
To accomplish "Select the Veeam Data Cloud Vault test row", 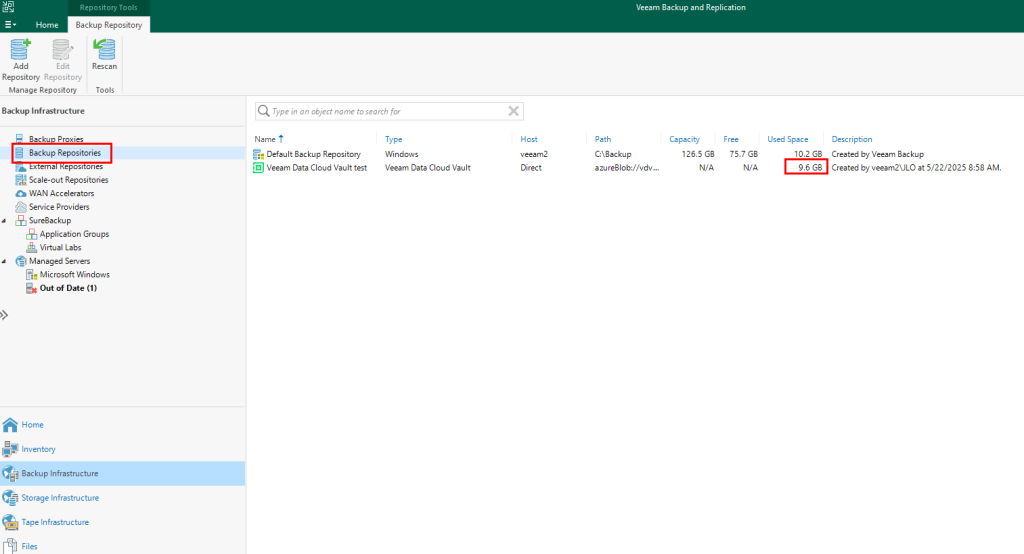I will coord(635,168).
